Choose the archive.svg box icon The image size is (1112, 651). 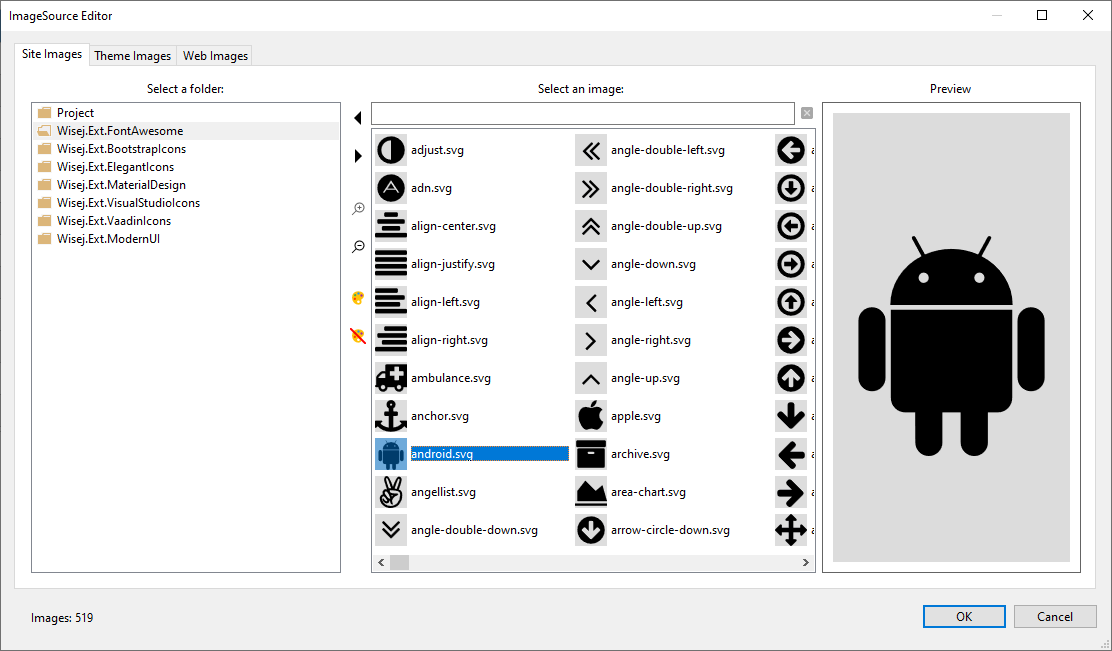591,454
